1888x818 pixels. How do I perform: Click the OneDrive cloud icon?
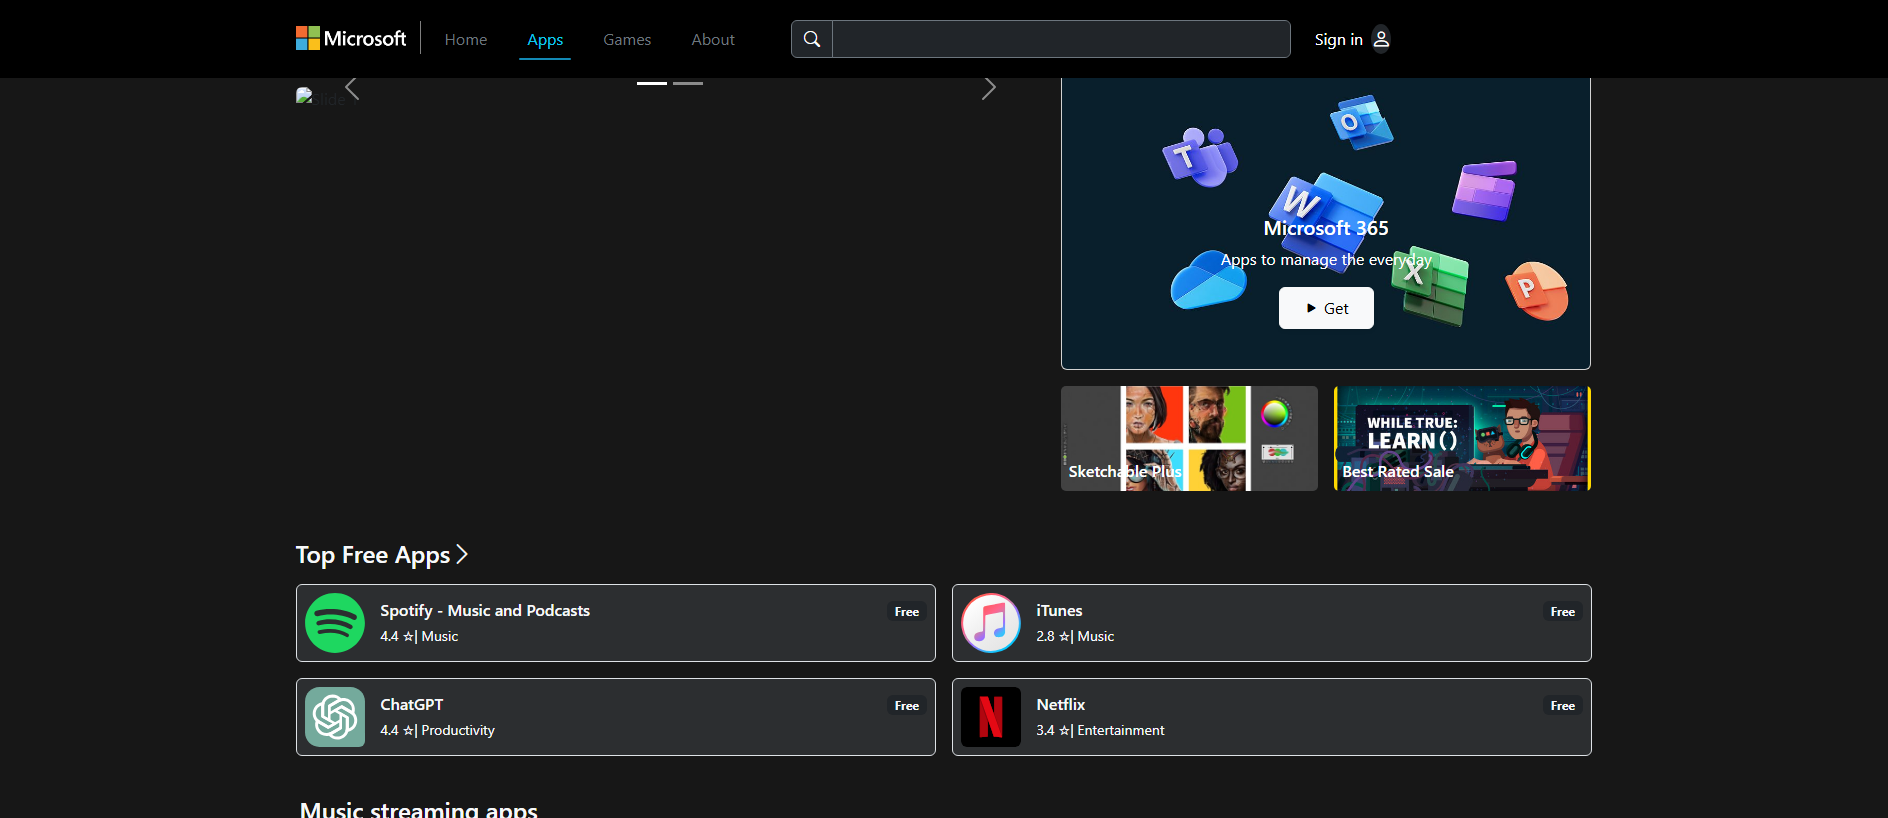click(1208, 280)
